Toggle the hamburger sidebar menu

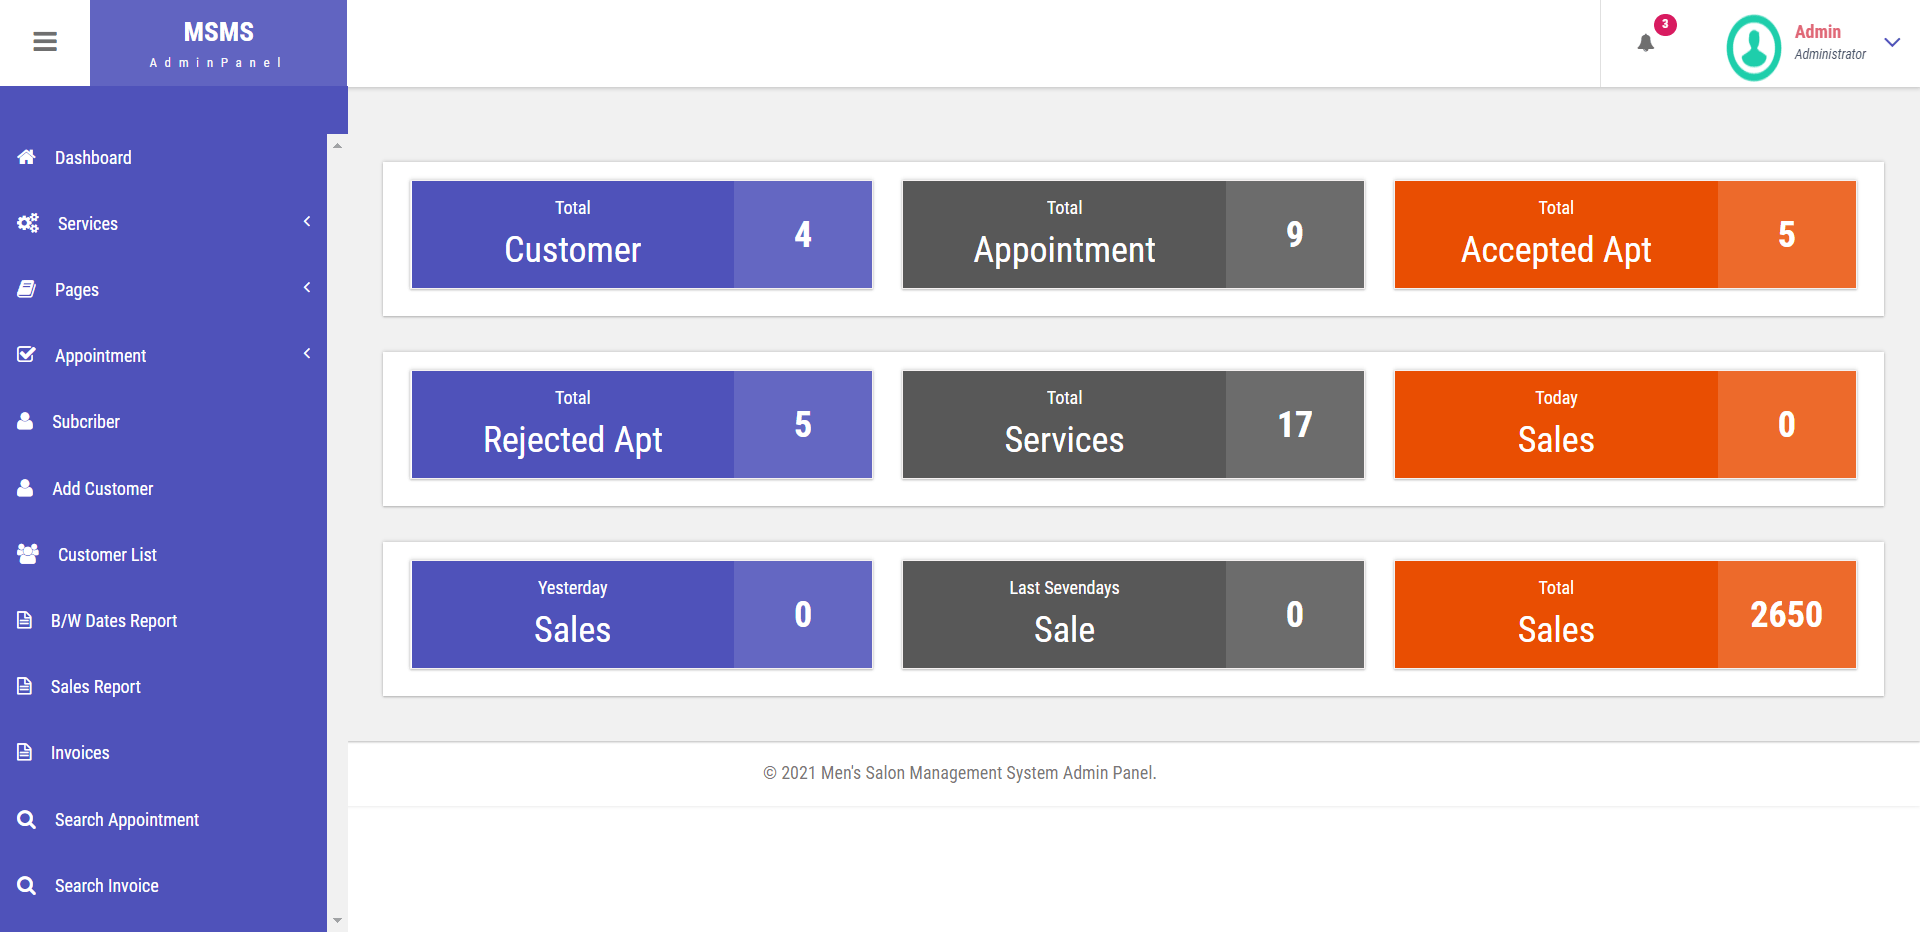coord(45,42)
